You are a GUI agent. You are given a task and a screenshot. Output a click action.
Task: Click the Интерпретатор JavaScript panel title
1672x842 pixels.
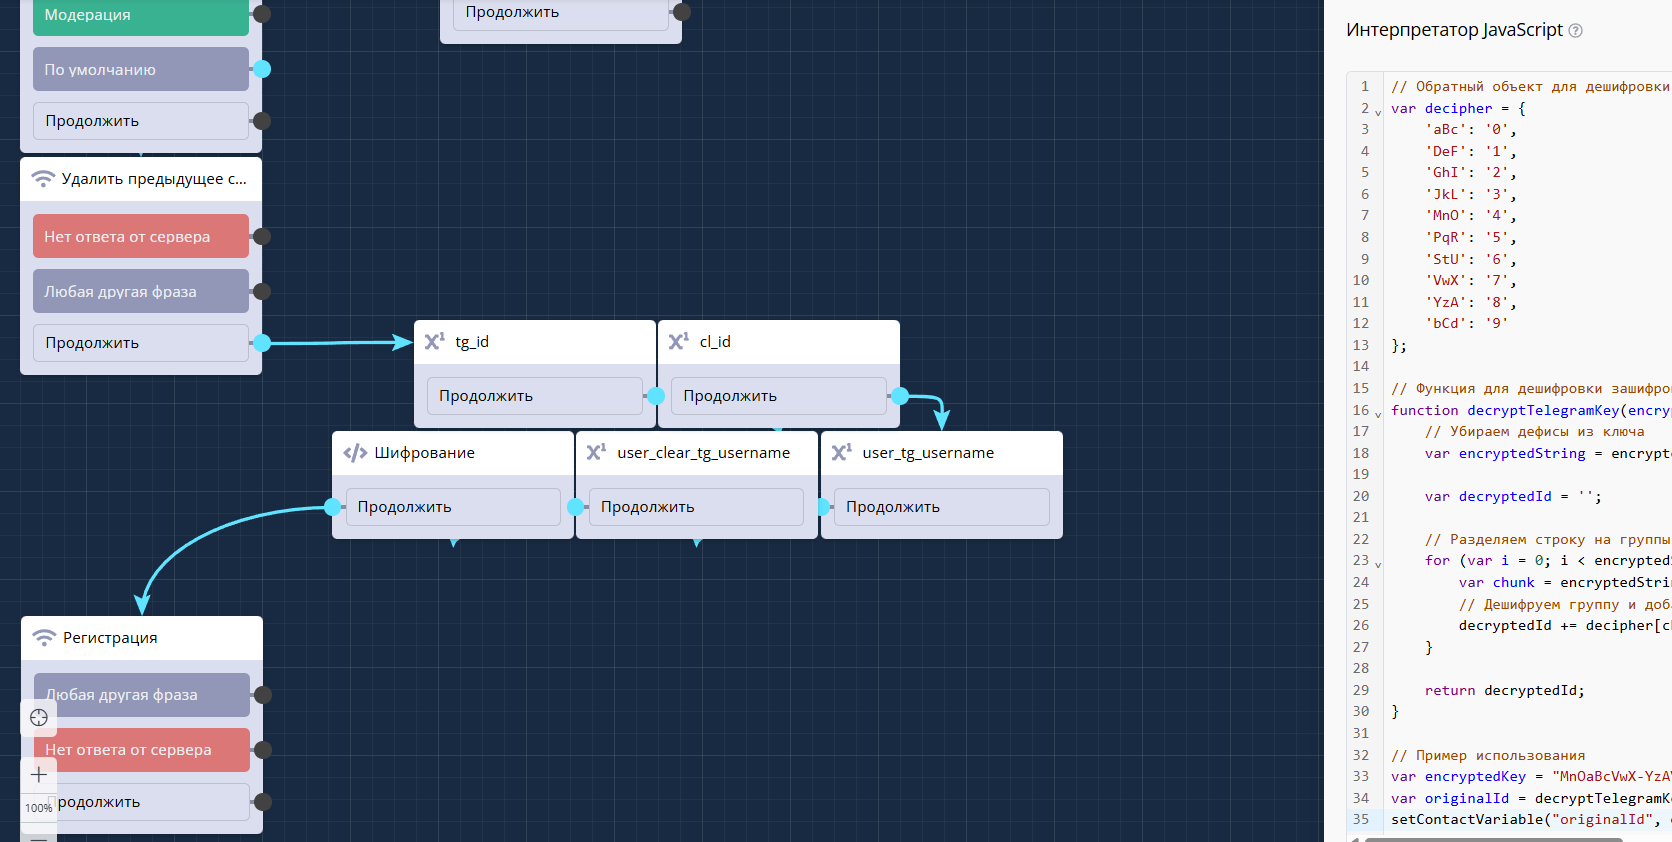tap(1454, 30)
